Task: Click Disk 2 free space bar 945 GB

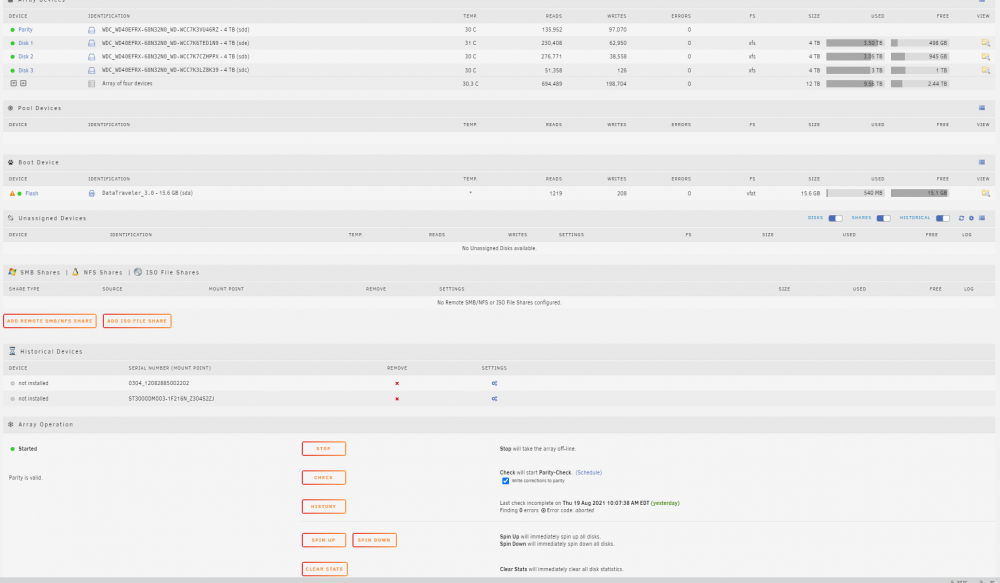Action: tap(920, 56)
